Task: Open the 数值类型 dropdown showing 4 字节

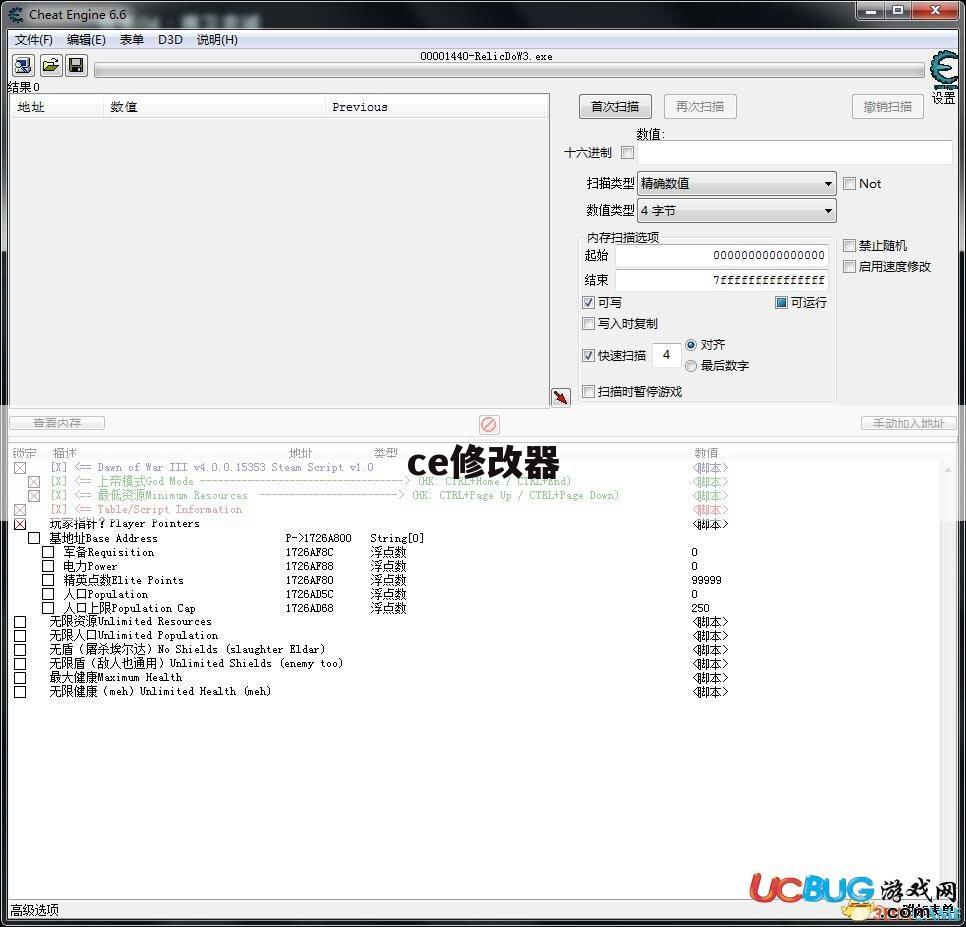Action: [737, 211]
